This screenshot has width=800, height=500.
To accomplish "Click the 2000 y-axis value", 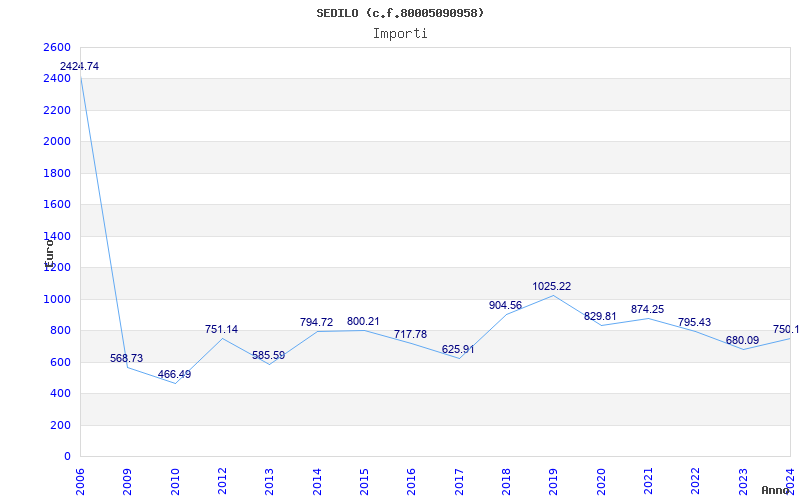I will (57, 141).
